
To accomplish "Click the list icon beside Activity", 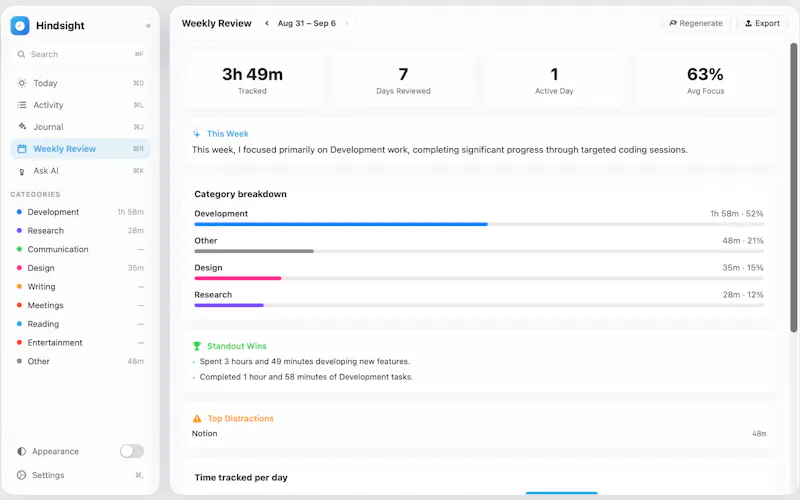I will pyautogui.click(x=21, y=105).
